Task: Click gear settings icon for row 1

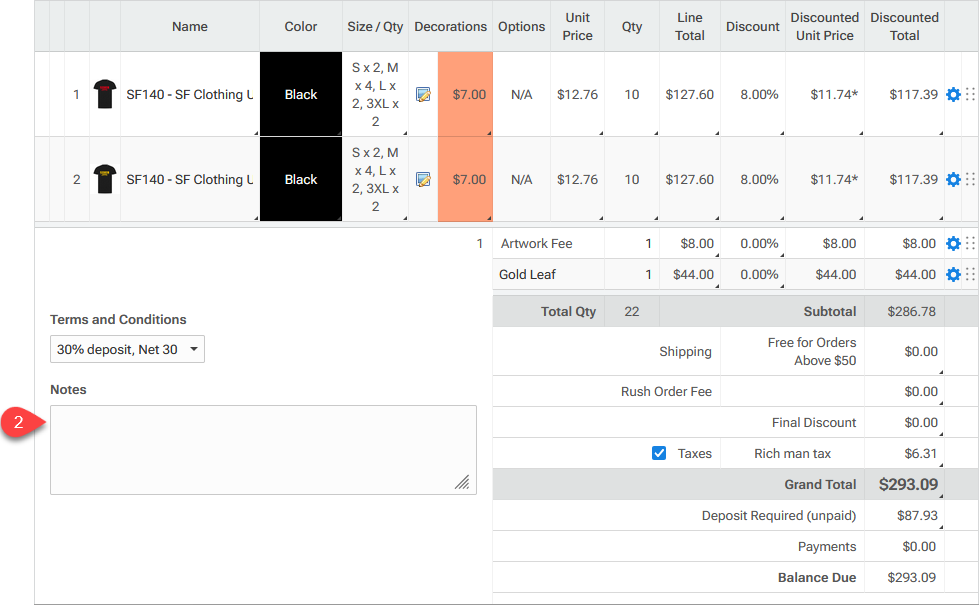Action: pyautogui.click(x=953, y=95)
